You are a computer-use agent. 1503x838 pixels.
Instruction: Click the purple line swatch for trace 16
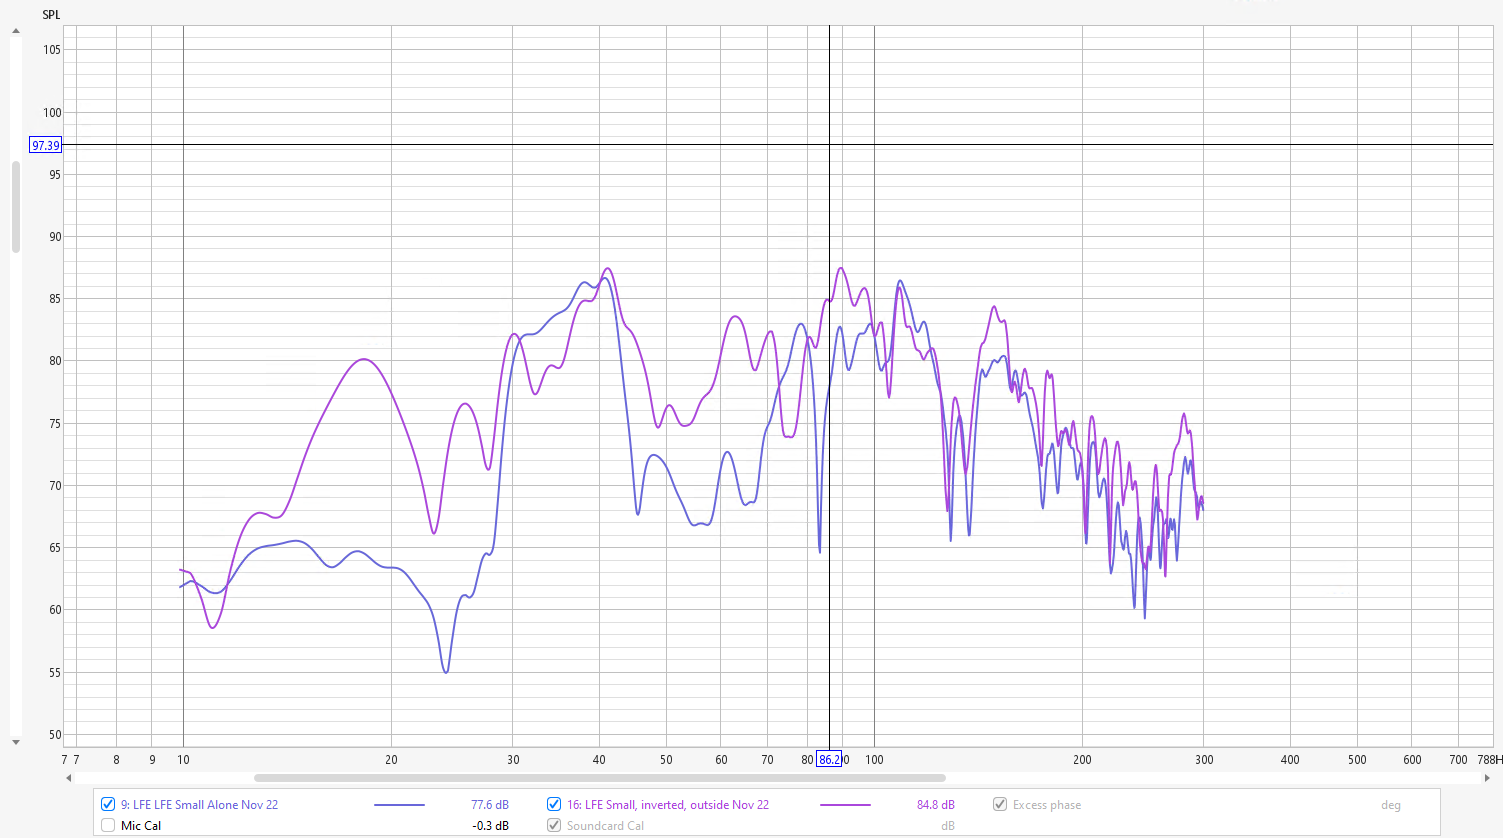pyautogui.click(x=845, y=805)
